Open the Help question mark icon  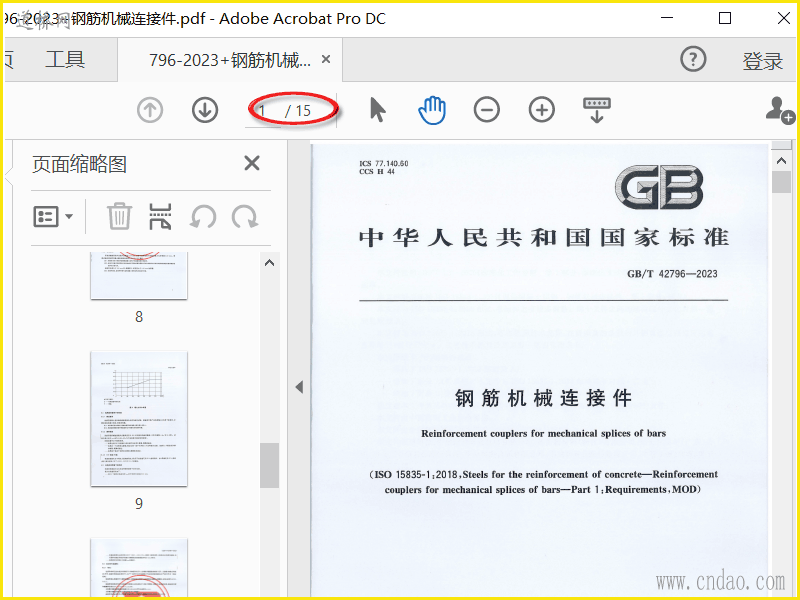[693, 59]
